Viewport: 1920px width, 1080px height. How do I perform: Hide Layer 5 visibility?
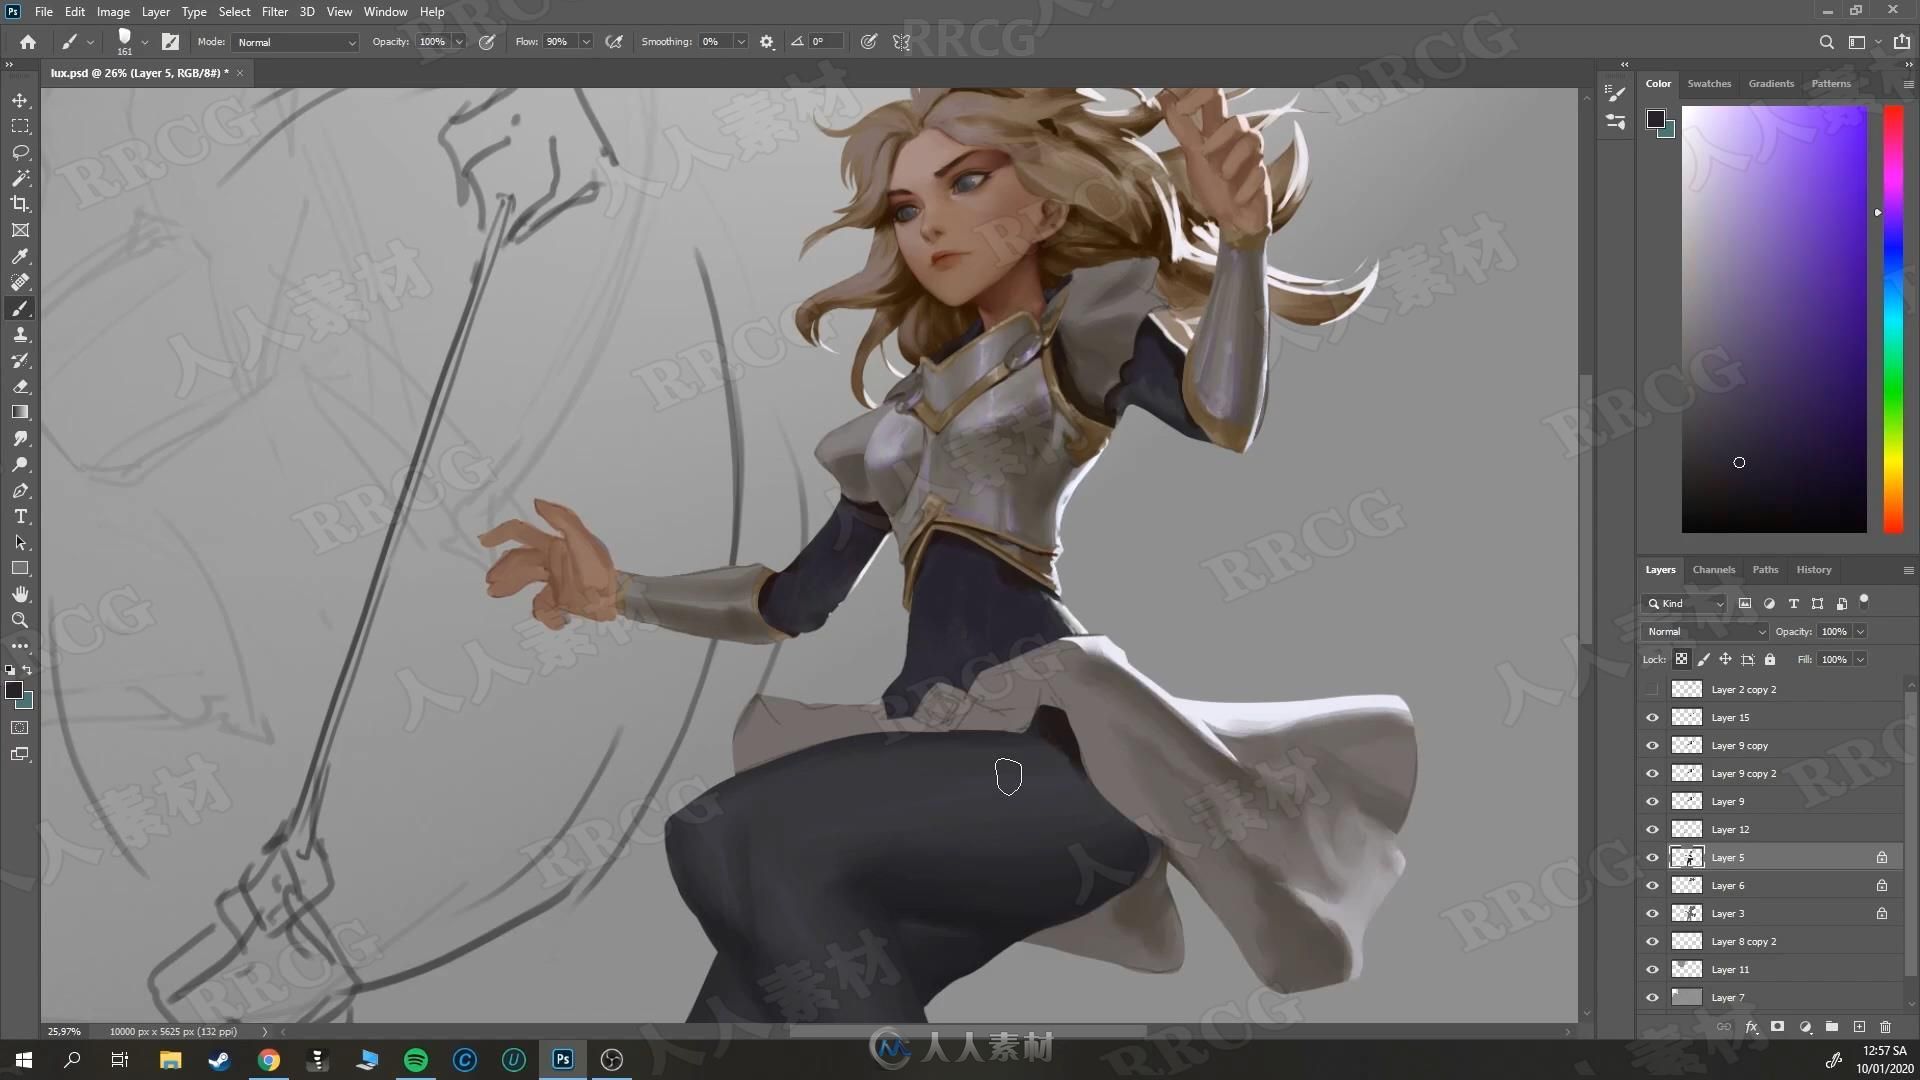point(1652,858)
